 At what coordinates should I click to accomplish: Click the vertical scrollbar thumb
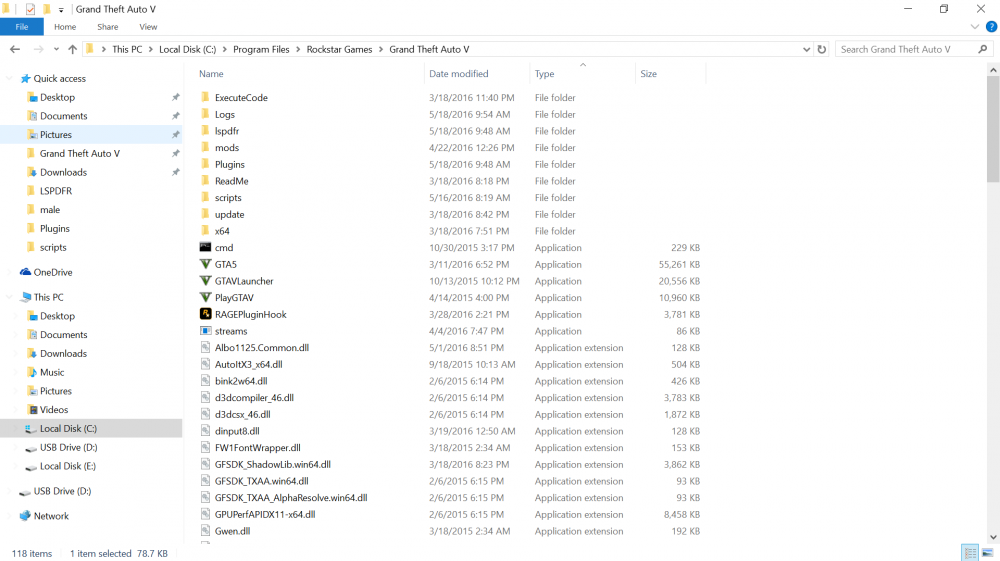coord(993,128)
